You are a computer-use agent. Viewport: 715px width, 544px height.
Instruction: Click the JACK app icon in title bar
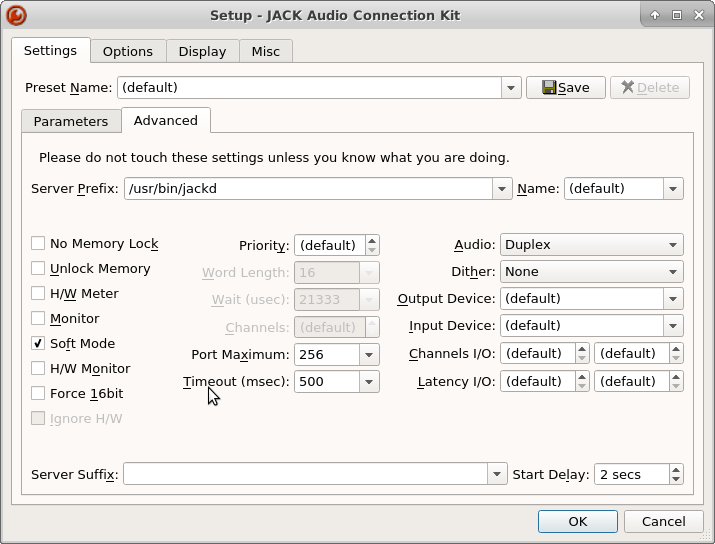(x=16, y=15)
